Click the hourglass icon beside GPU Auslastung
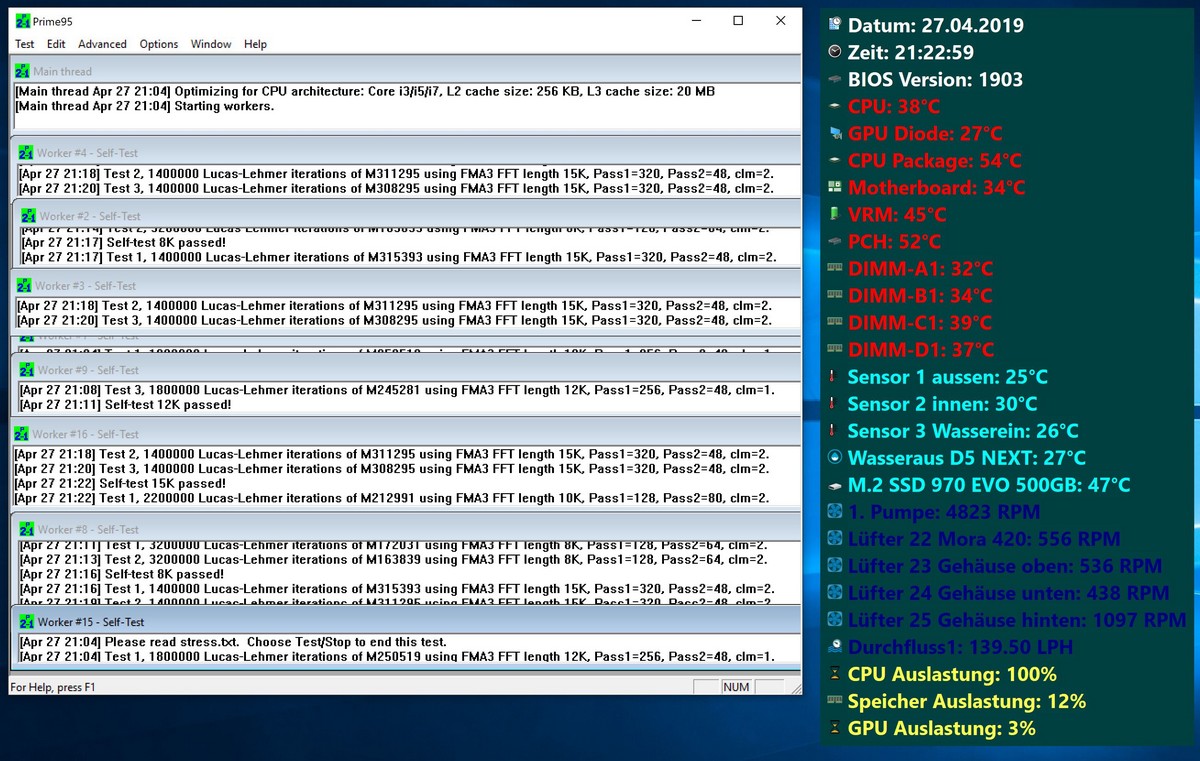The image size is (1200, 761). [x=835, y=728]
